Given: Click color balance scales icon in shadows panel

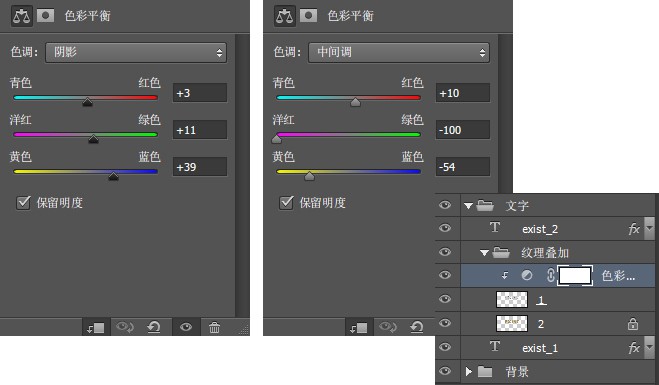Looking at the screenshot, I should click(x=21, y=16).
